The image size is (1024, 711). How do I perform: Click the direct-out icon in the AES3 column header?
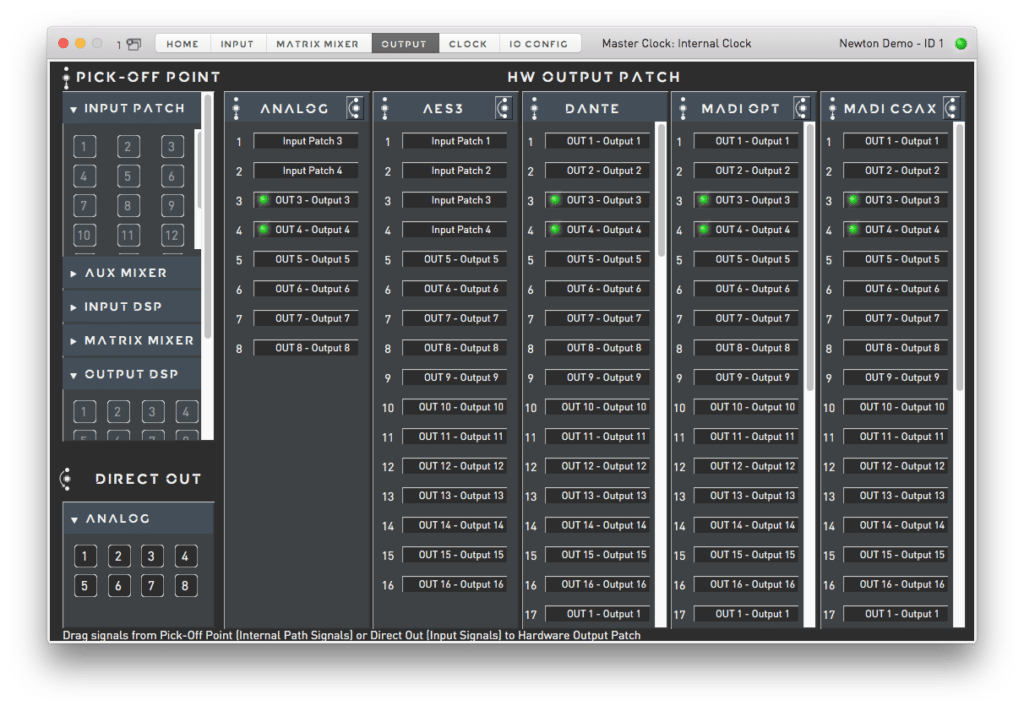coord(504,108)
